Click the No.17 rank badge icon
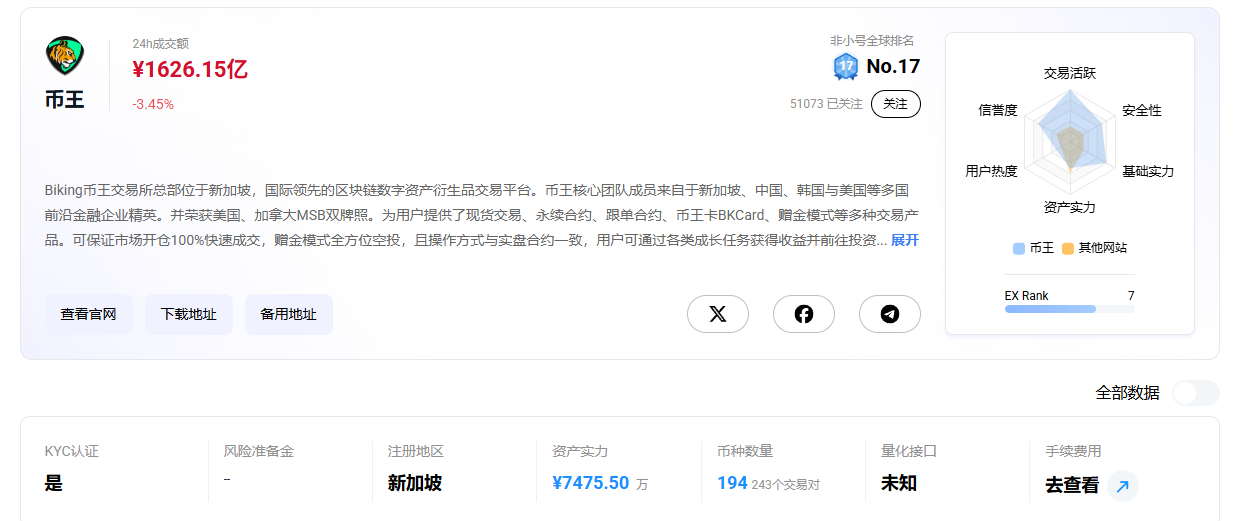Image resolution: width=1244 pixels, height=521 pixels. pos(846,67)
